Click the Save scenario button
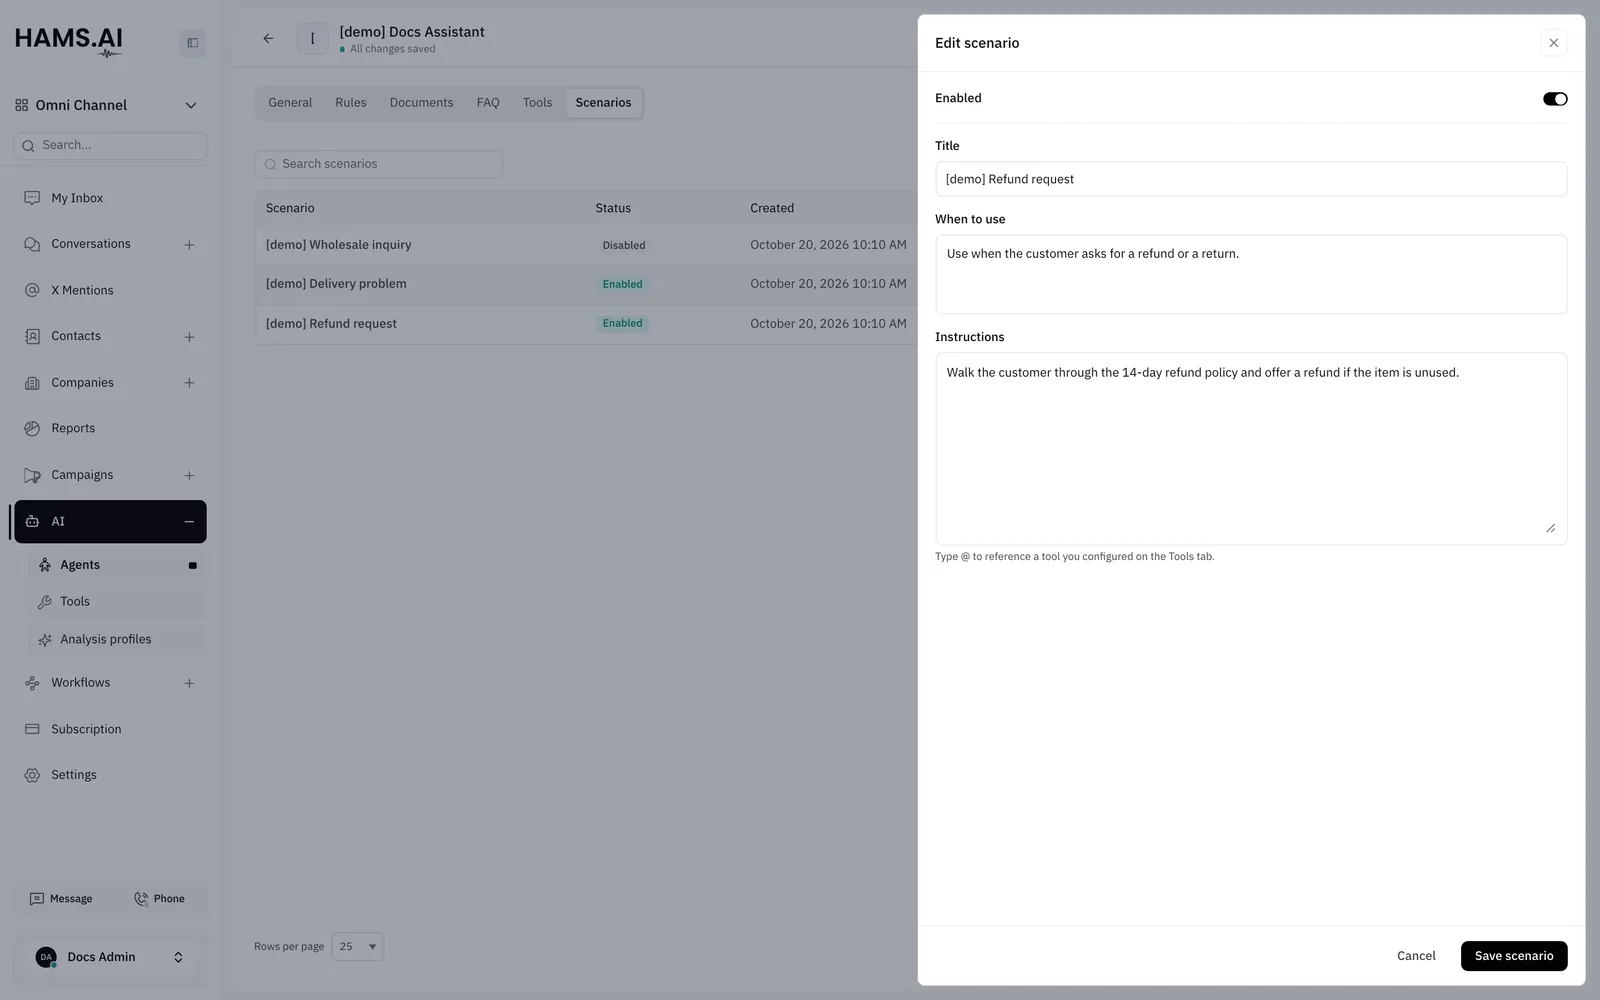Viewport: 1600px width, 1000px height. click(1514, 956)
